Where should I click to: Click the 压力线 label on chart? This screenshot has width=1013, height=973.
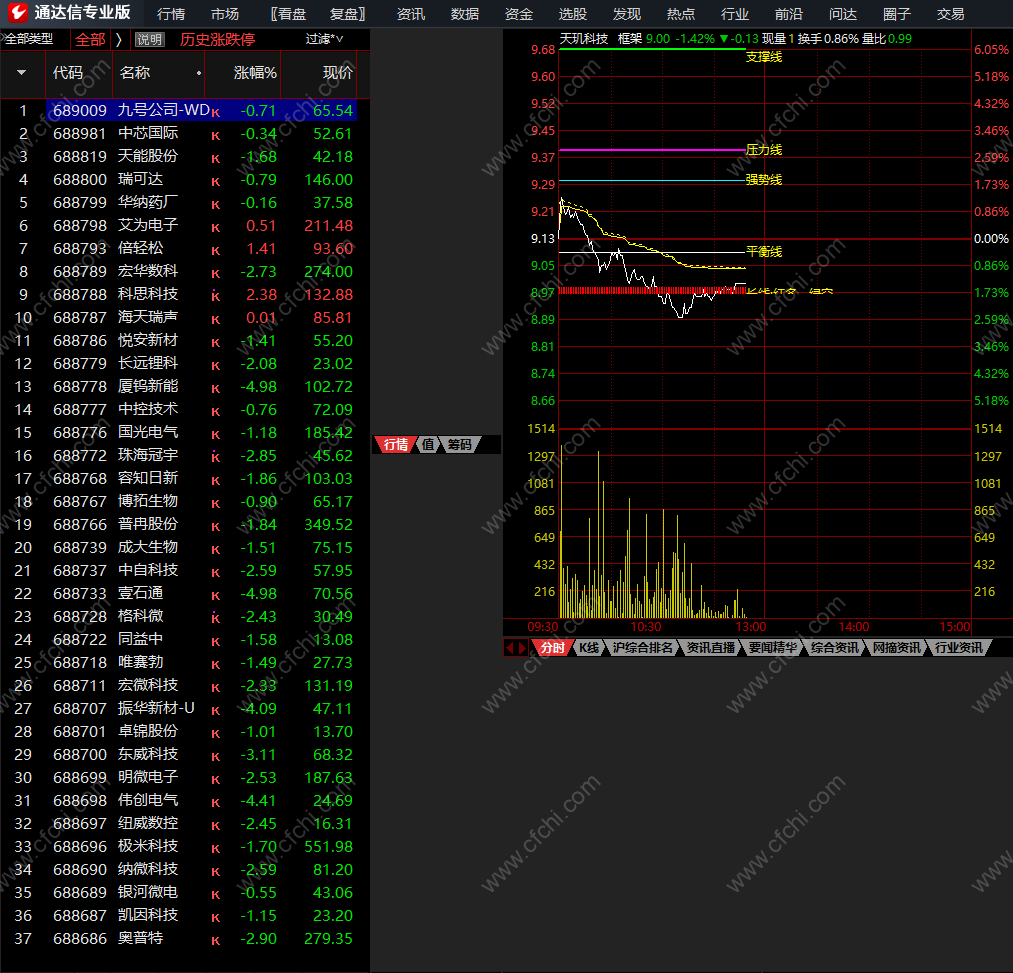click(764, 150)
